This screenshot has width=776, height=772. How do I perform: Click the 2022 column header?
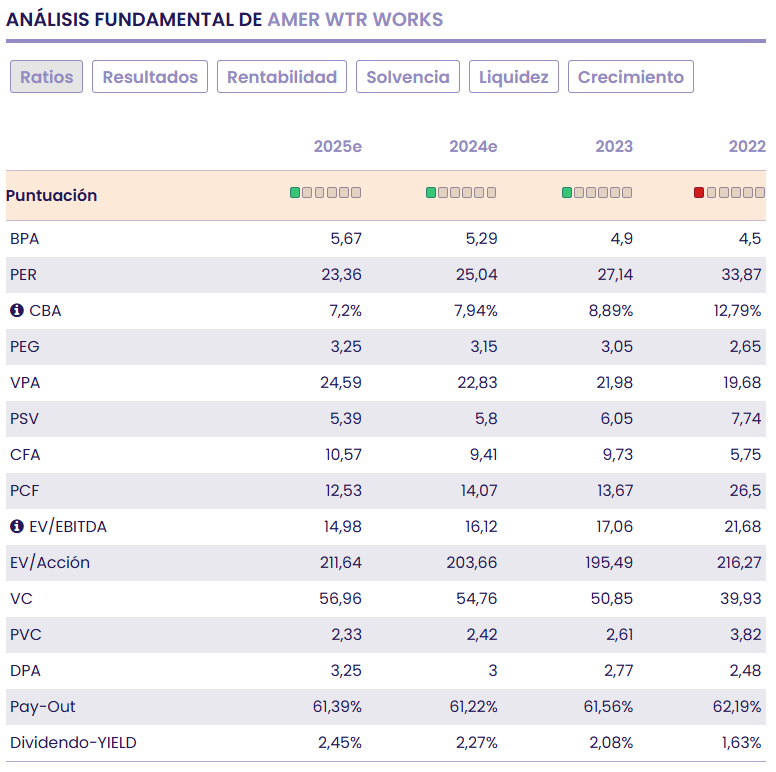747,146
